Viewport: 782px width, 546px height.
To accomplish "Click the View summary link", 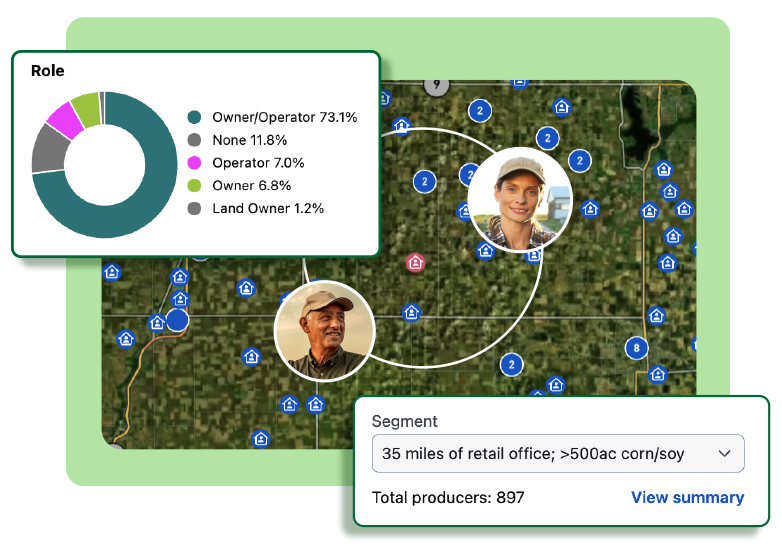I will point(687,497).
